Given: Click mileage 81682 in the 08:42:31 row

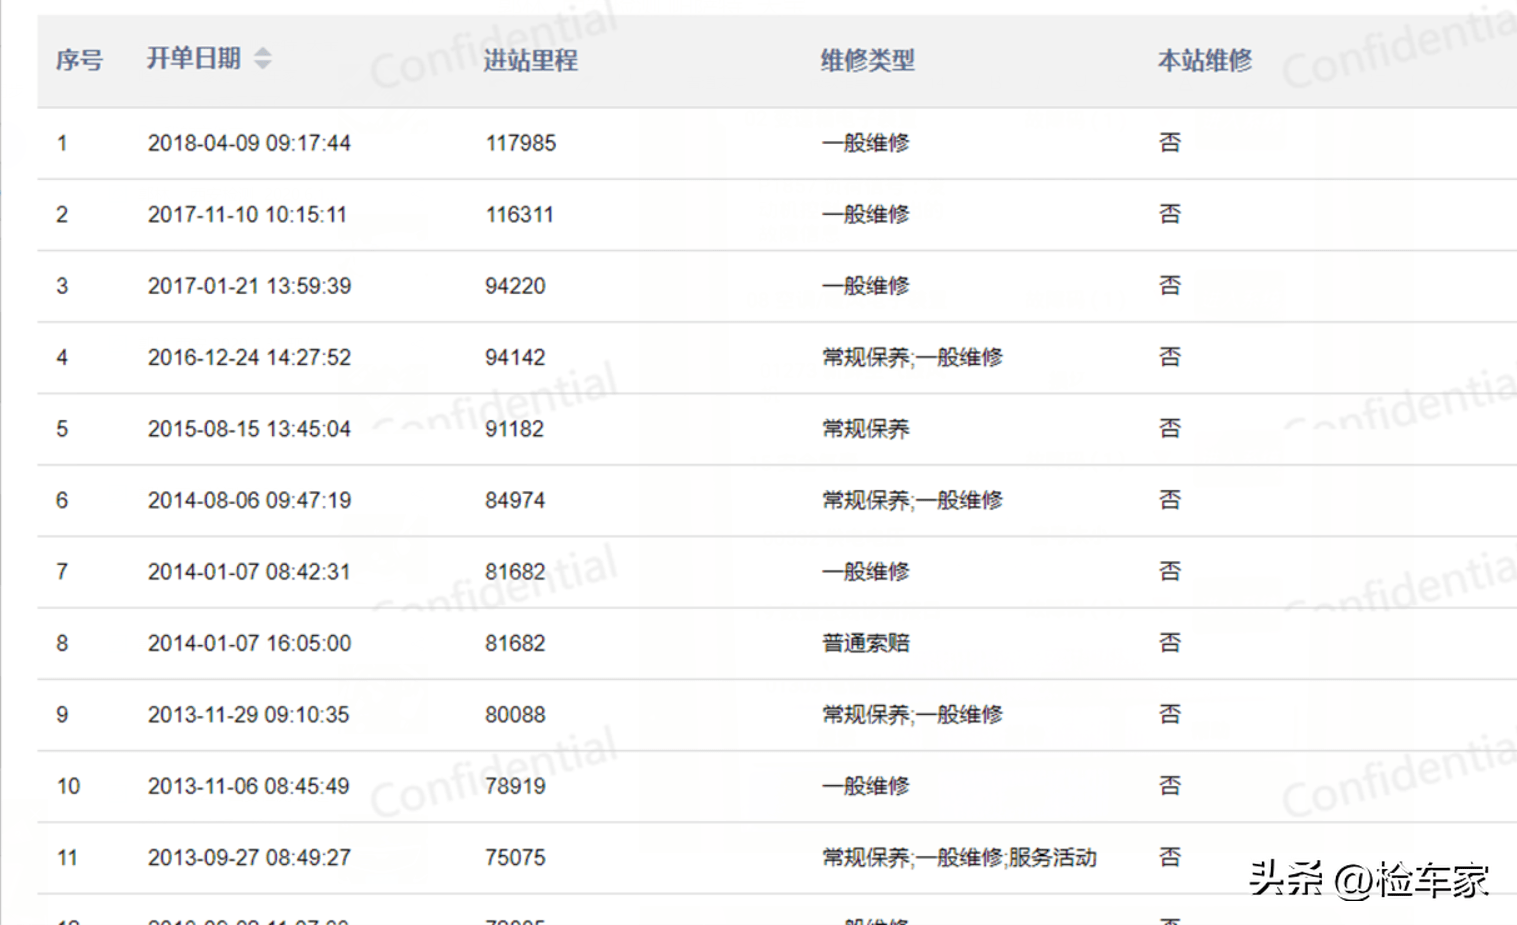Looking at the screenshot, I should pyautogui.click(x=515, y=572).
